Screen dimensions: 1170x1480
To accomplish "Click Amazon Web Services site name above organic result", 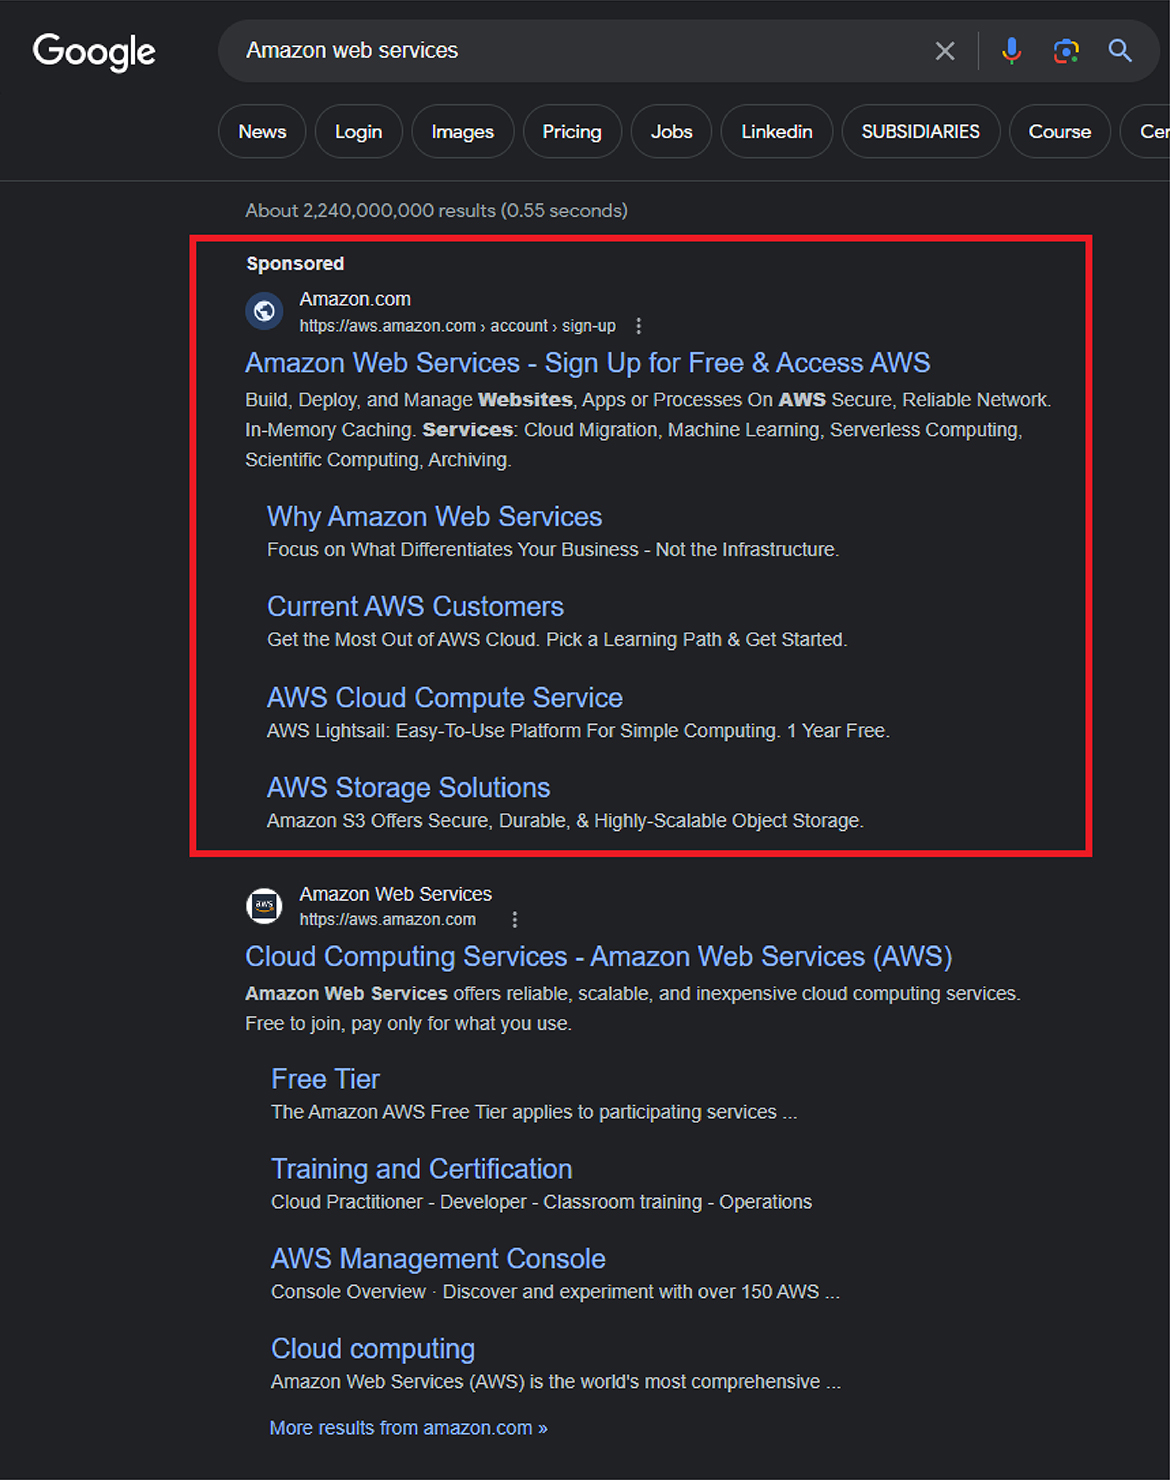I will (396, 894).
